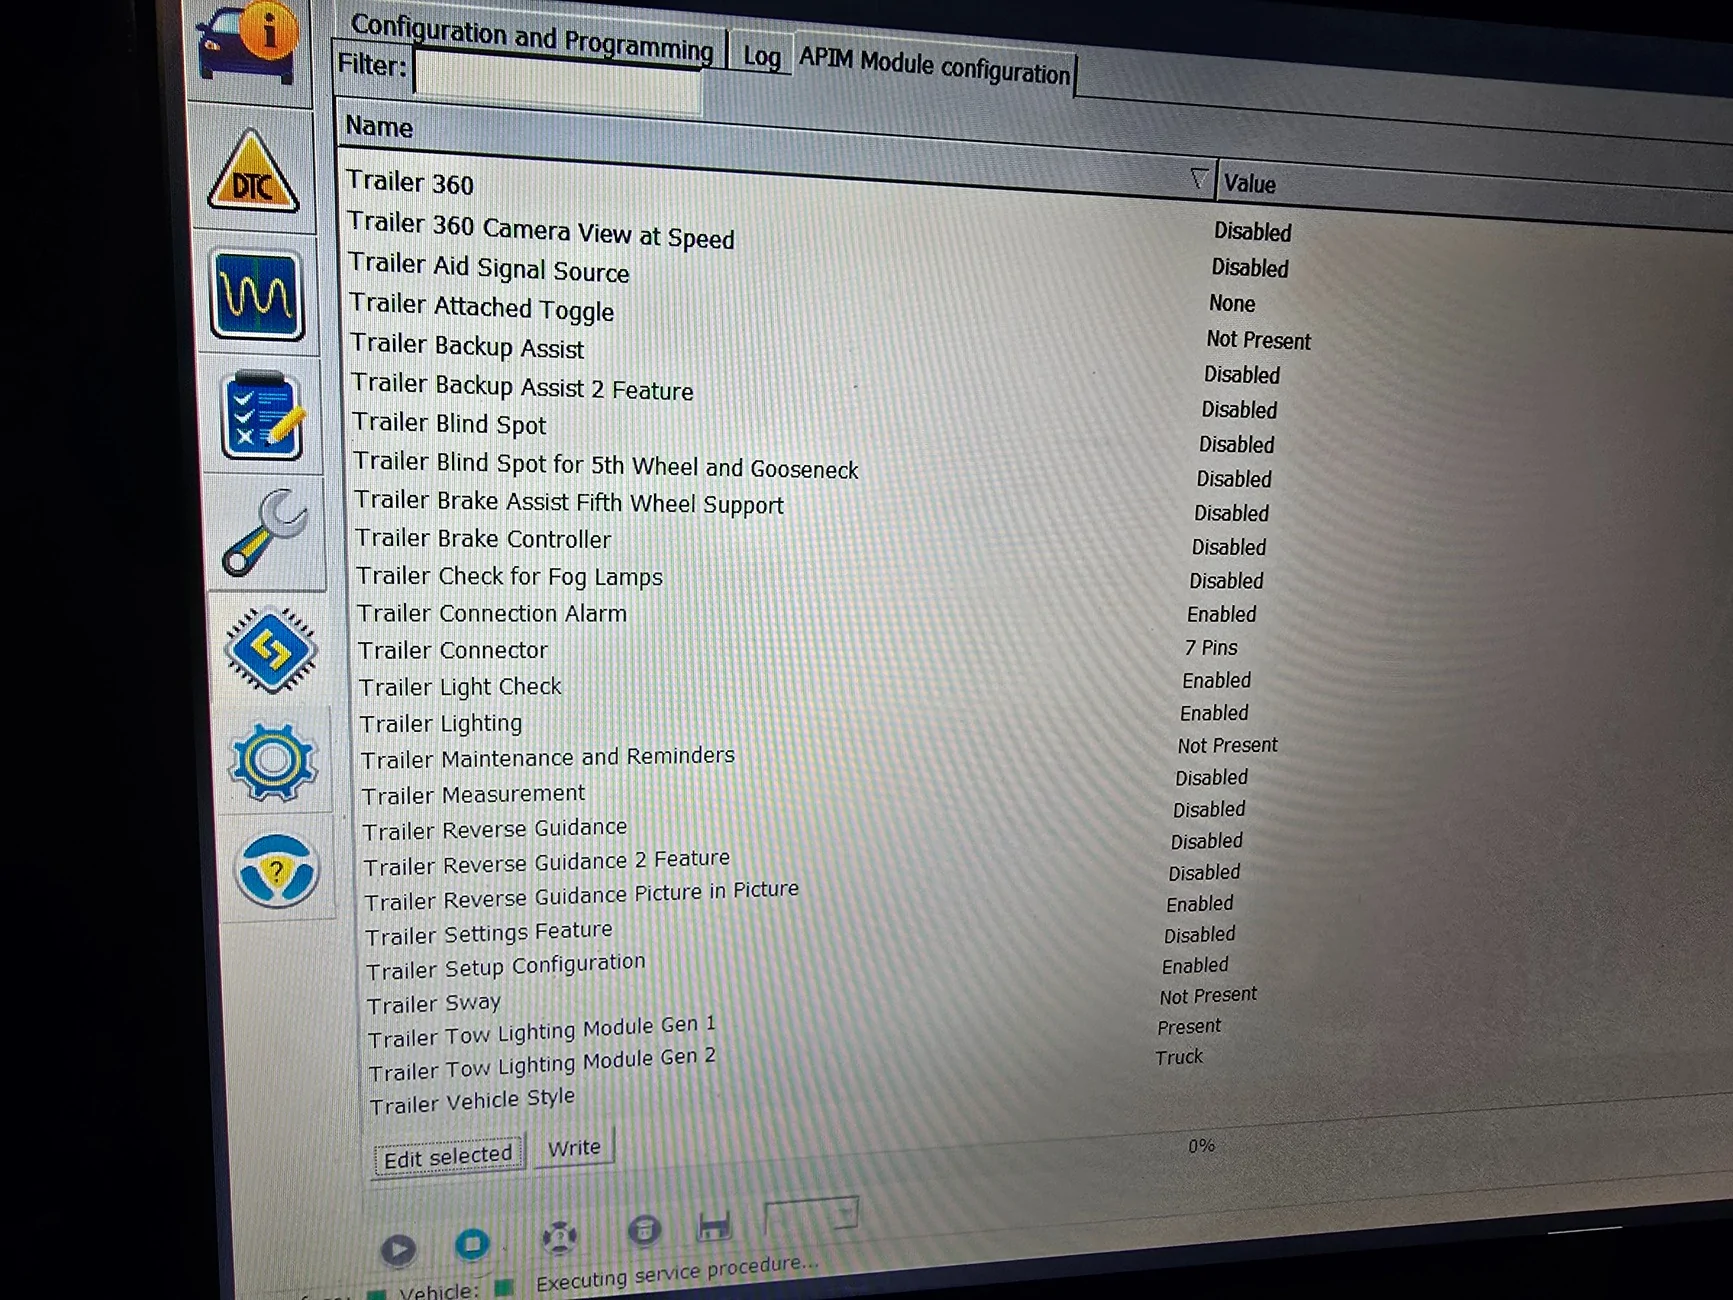Select the 'Trailer Connection Alarm' row
The width and height of the screenshot is (1733, 1300).
coord(492,613)
